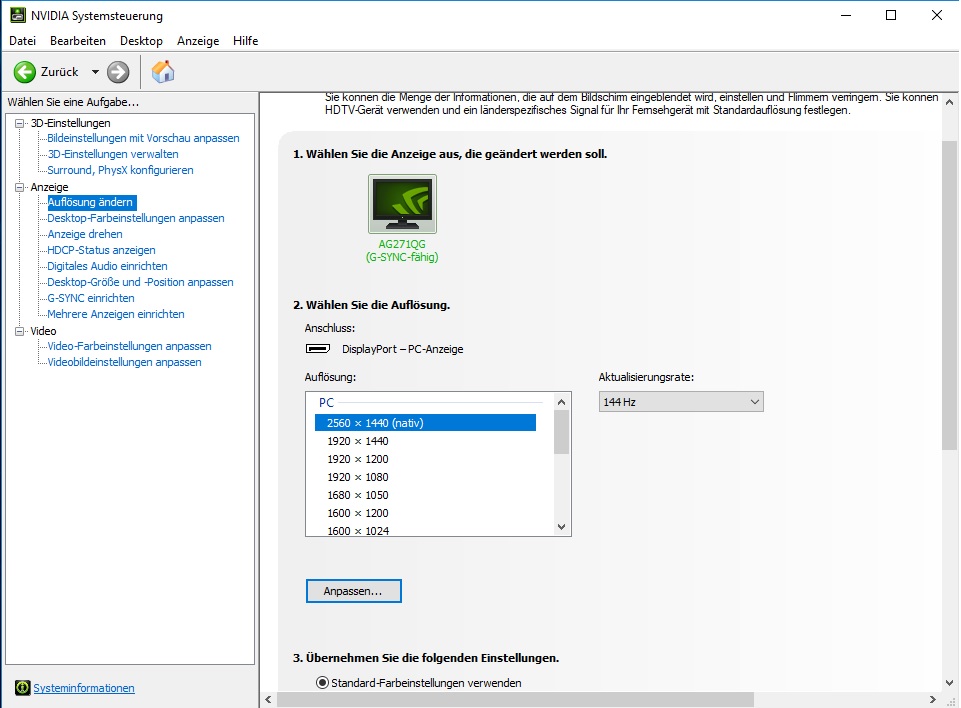
Task: Click horizontal scrollbar left arrow
Action: [x=268, y=699]
